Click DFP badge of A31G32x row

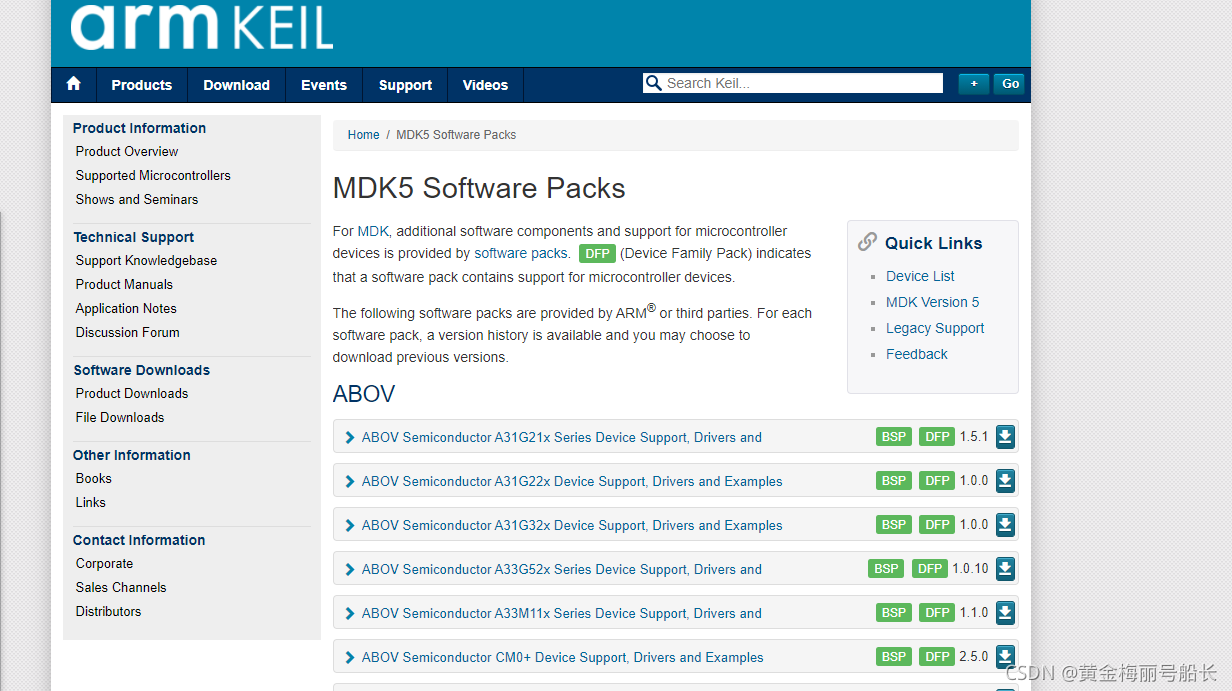point(937,525)
